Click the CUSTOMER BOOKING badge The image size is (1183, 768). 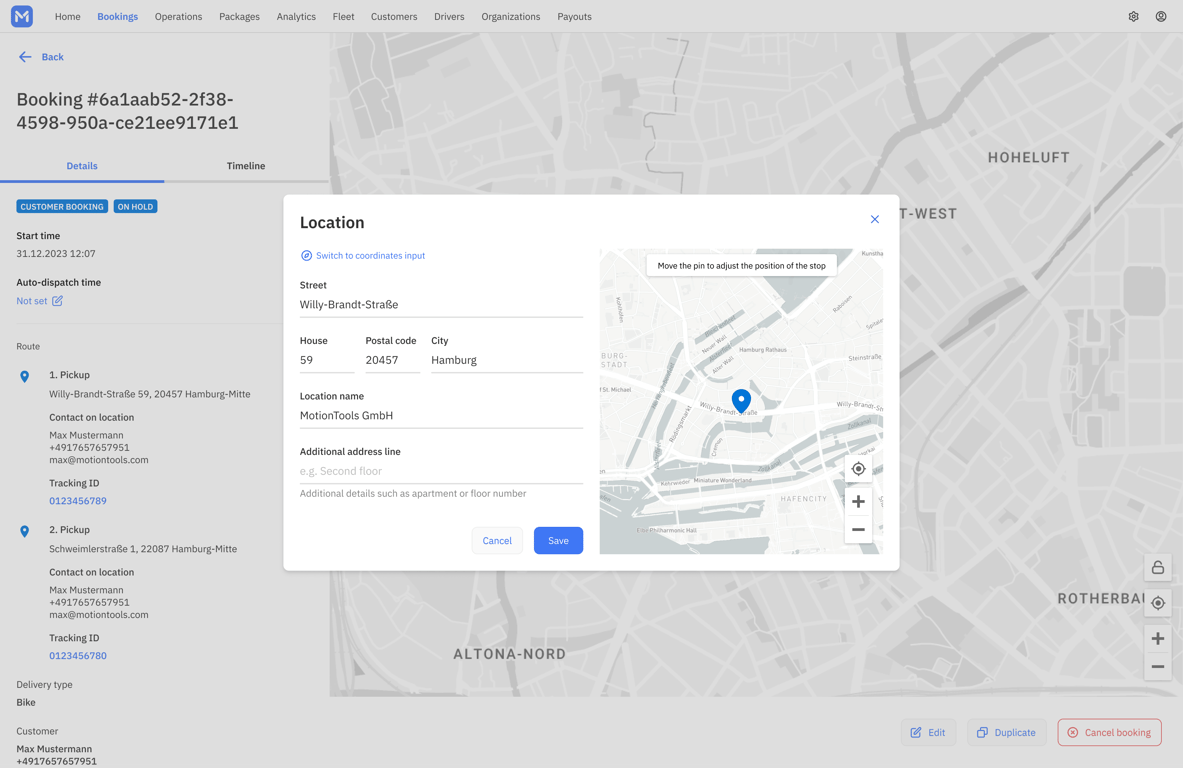tap(62, 207)
